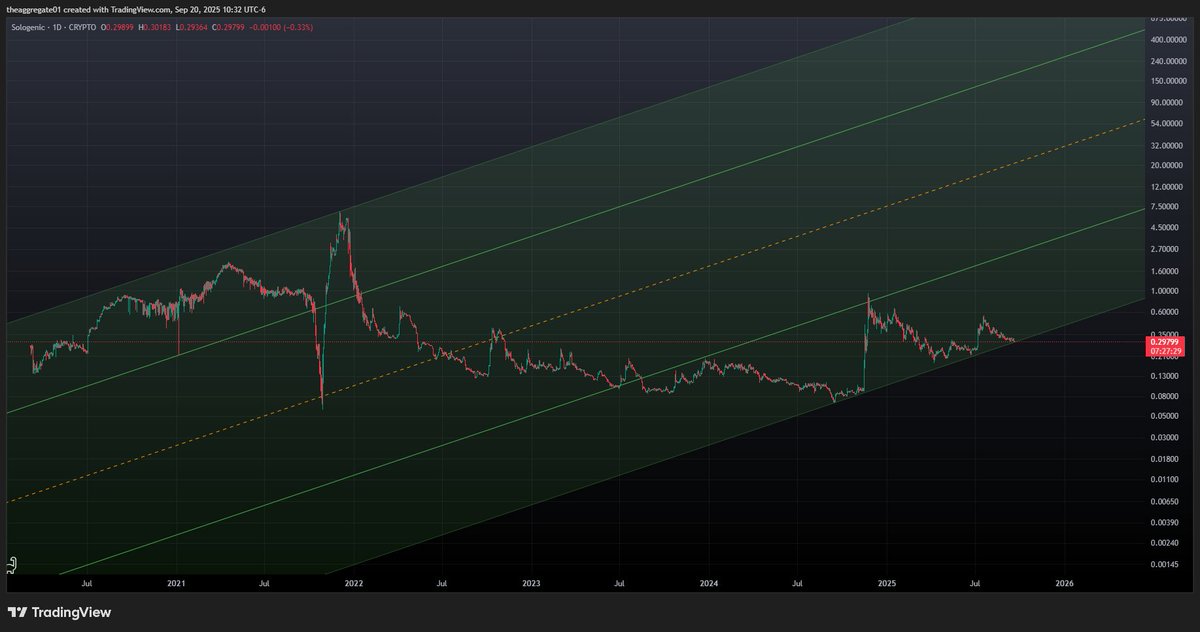This screenshot has height=632, width=1200.
Task: Click the 2022 label on the time axis
Action: [x=354, y=582]
